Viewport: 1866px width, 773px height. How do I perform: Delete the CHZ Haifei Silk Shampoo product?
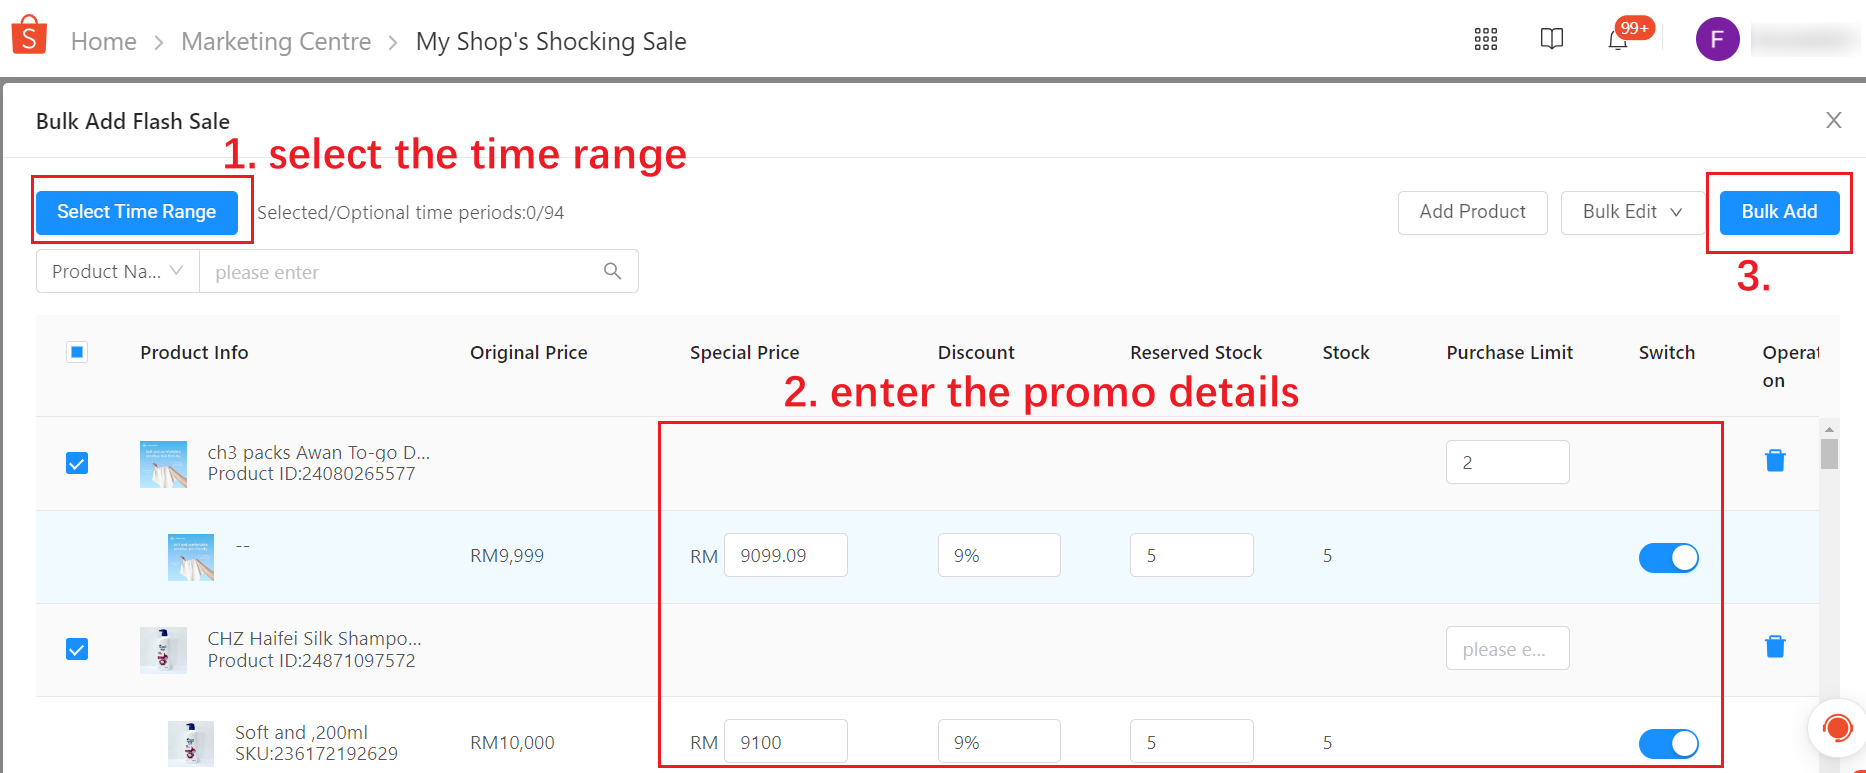pyautogui.click(x=1775, y=646)
